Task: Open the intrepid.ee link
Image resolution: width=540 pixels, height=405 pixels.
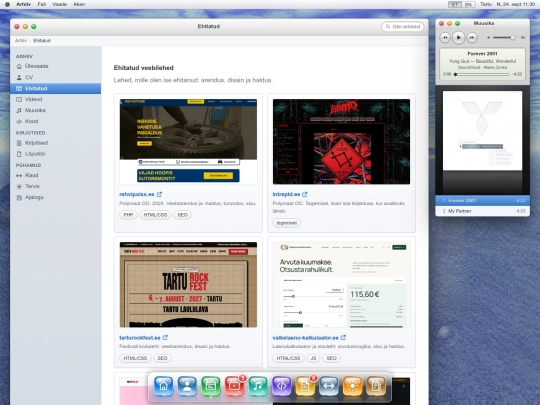Action: tap(286, 194)
